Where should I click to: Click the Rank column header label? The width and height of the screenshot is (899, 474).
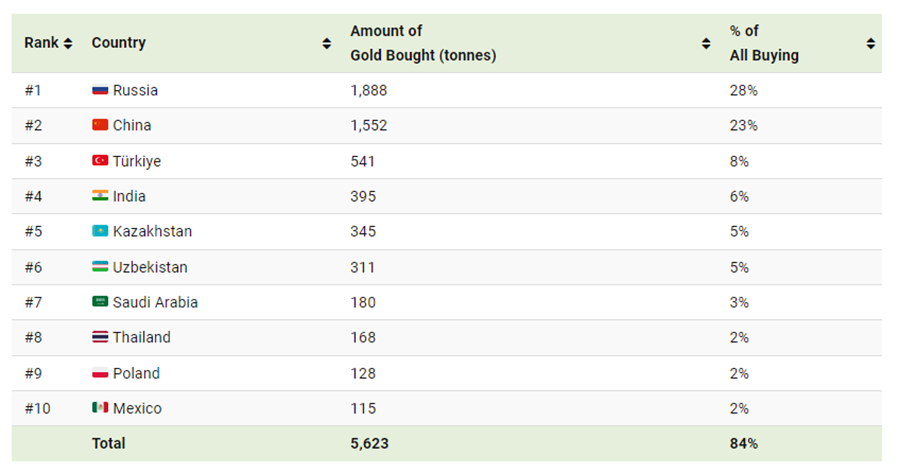point(41,43)
